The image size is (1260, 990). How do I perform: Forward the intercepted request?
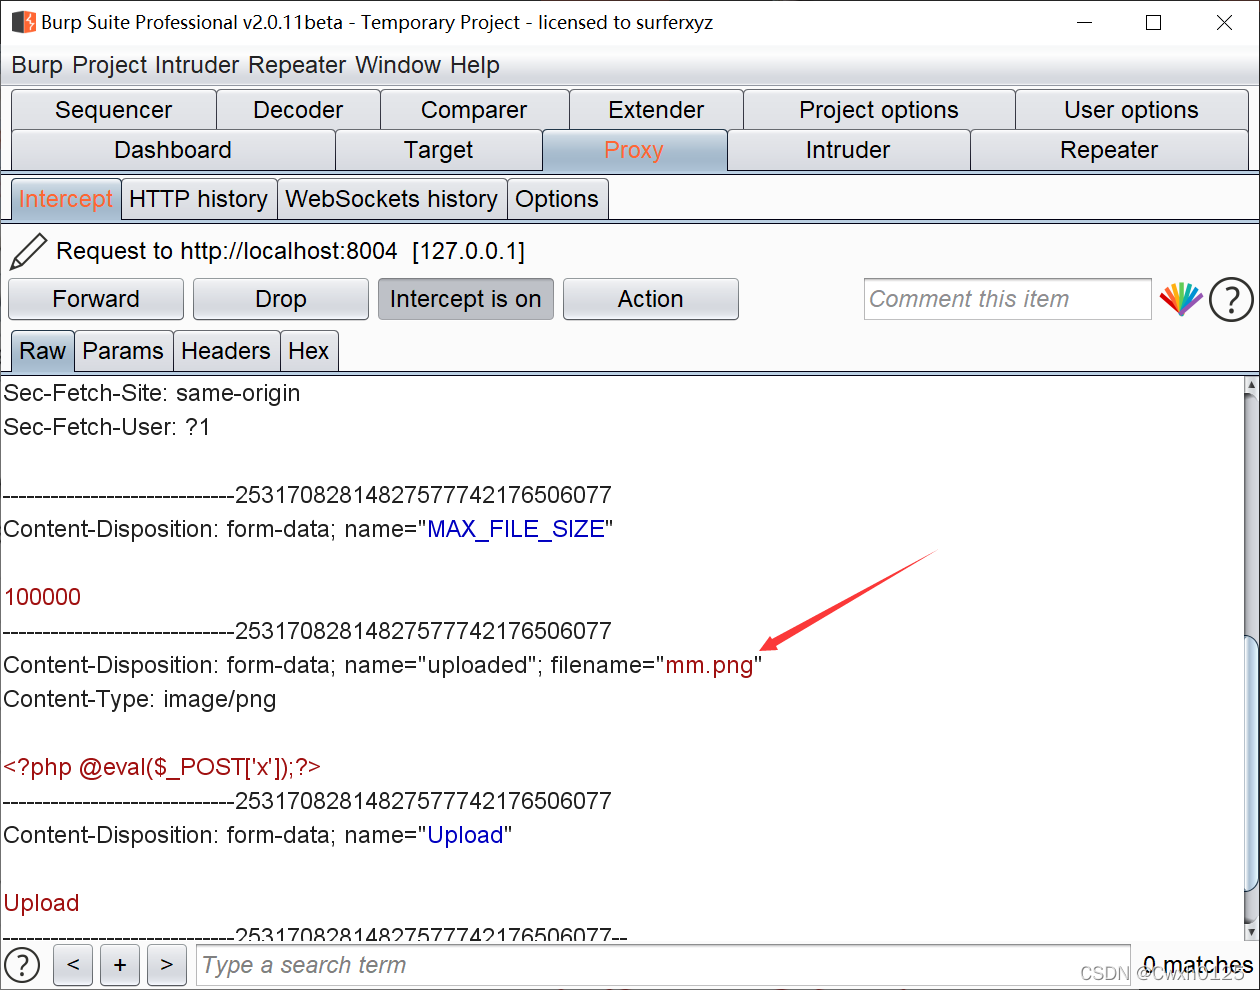click(96, 299)
